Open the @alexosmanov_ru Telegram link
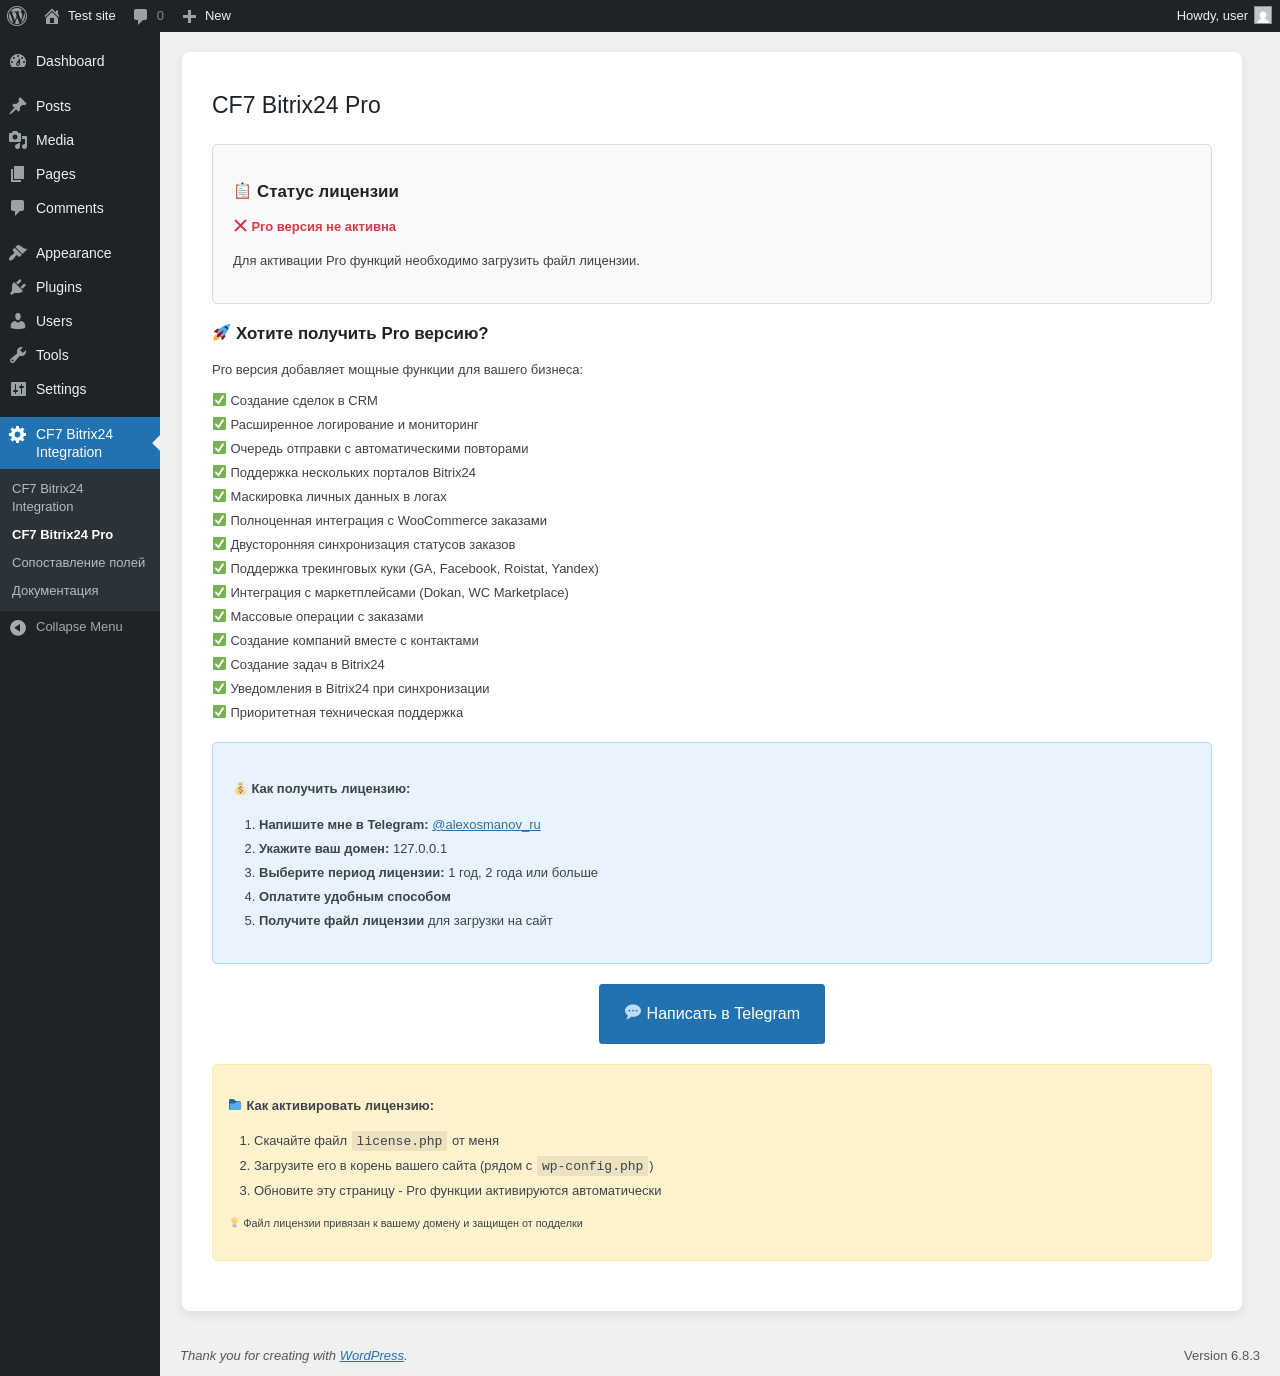The width and height of the screenshot is (1280, 1376). click(x=486, y=825)
